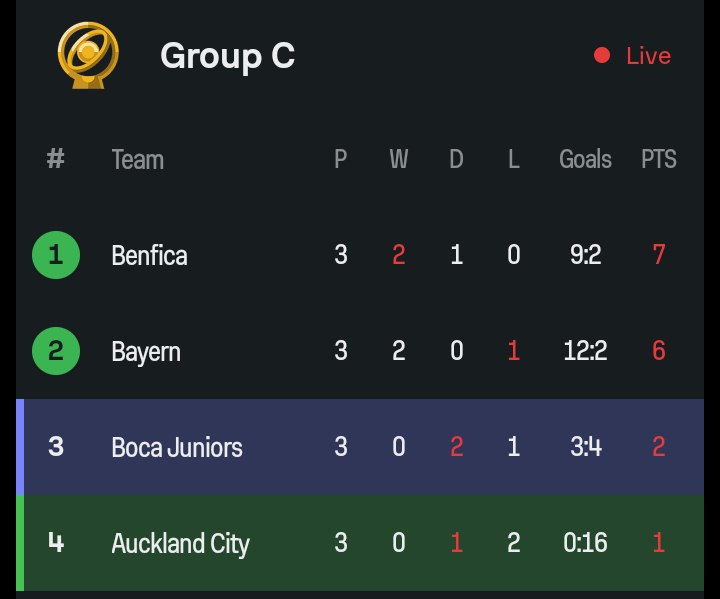
Task: Open the Benfica team page
Action: click(149, 255)
